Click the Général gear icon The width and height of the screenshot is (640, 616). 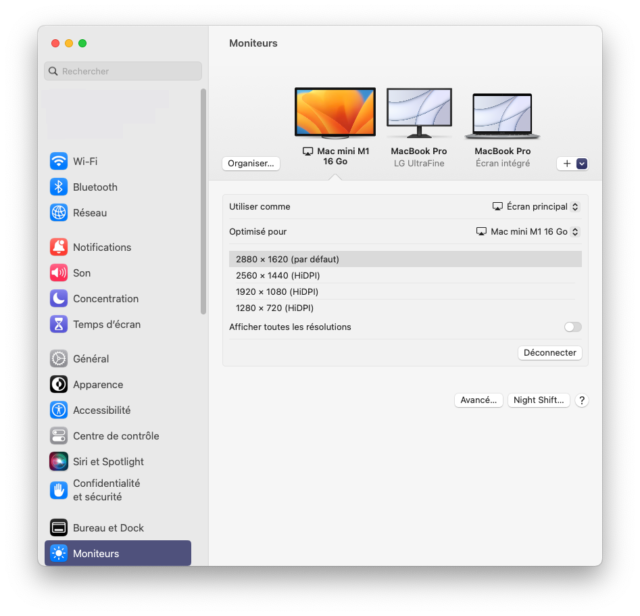(x=59, y=358)
